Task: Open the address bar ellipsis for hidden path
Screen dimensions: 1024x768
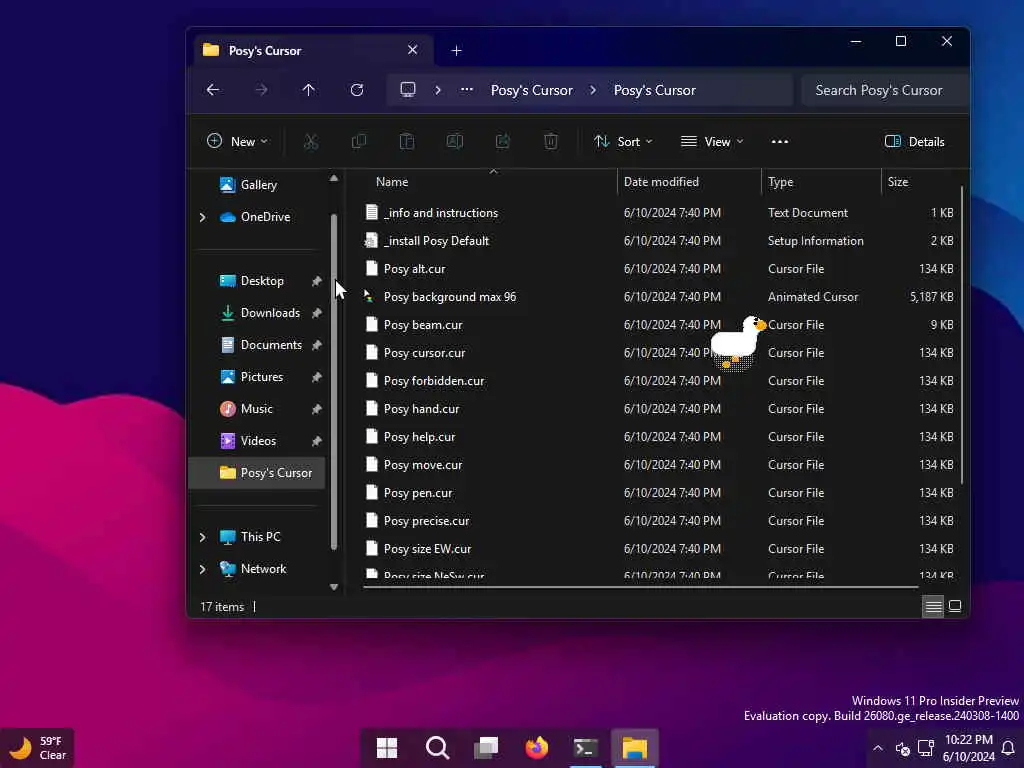Action: pos(466,90)
